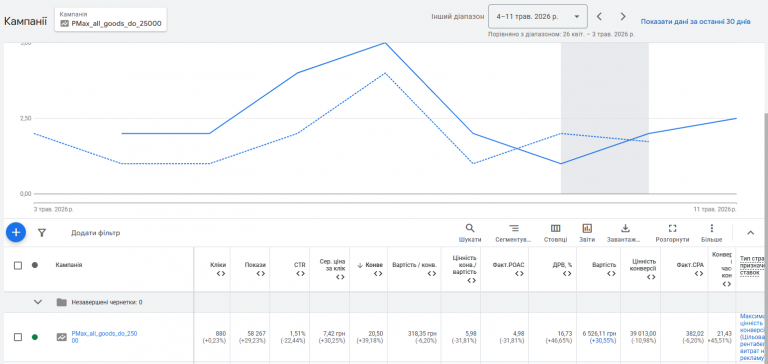This screenshot has height=364, width=768.
Task: Open the PMax_all_goods_do_250 00 campaign link in table
Action: (104, 337)
